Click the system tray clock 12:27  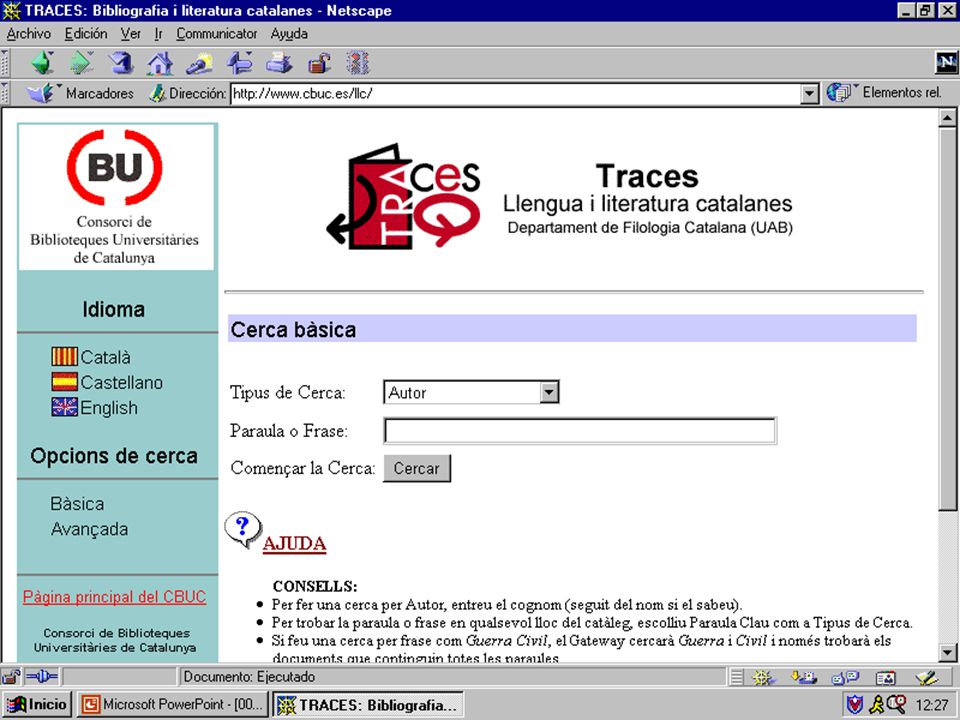coord(932,705)
